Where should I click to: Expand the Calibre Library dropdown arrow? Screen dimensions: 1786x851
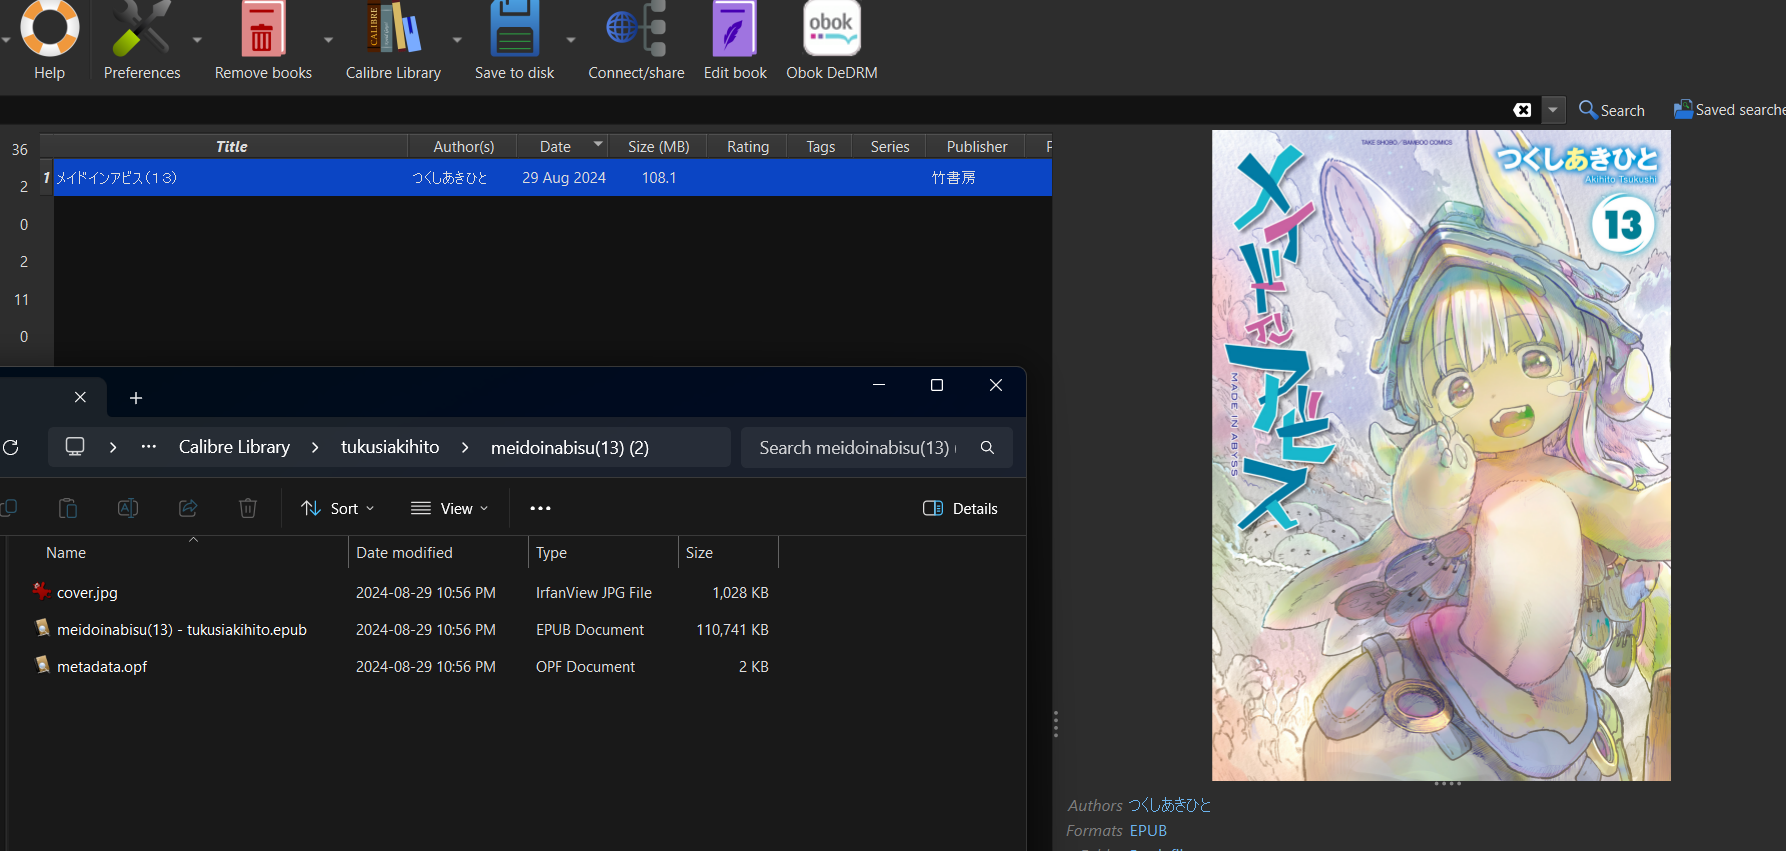tap(457, 40)
